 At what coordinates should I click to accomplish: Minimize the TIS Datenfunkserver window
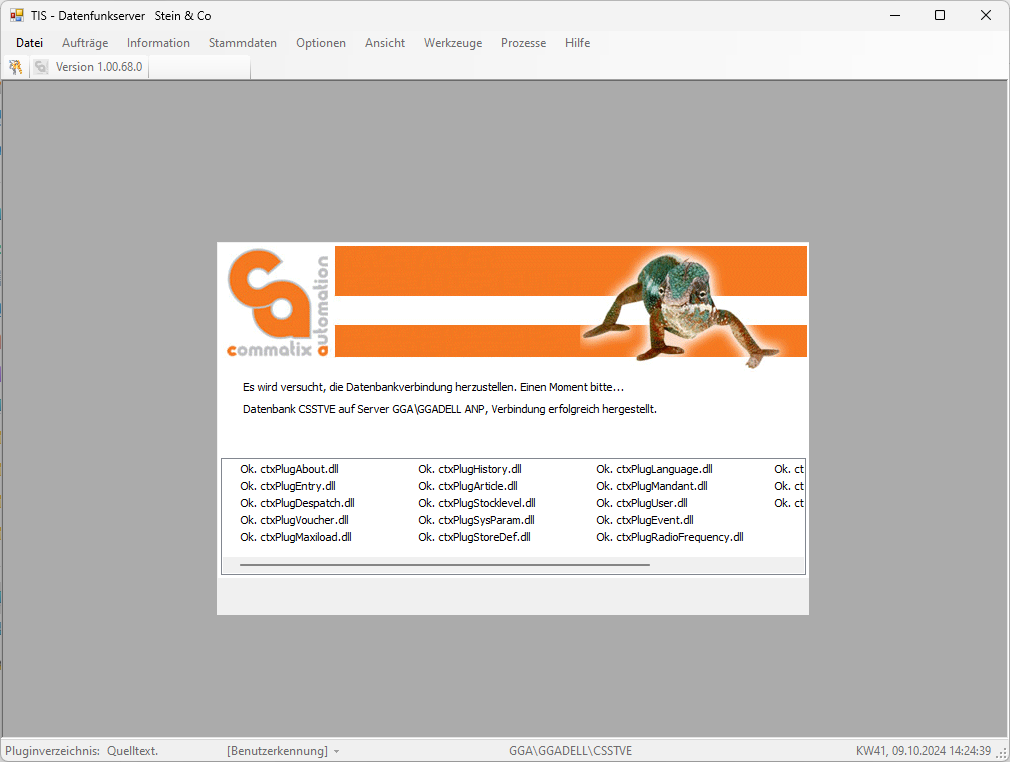[895, 15]
